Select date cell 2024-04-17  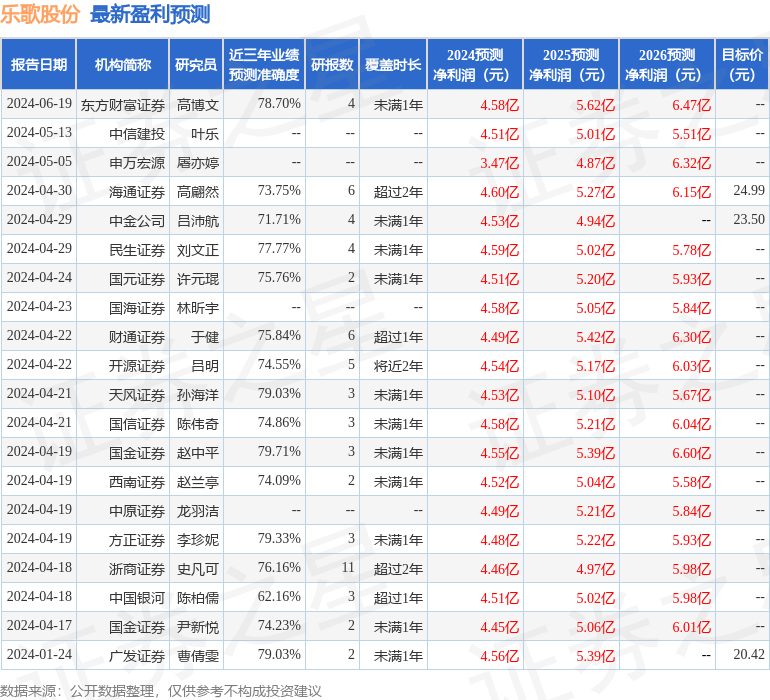click(x=39, y=625)
